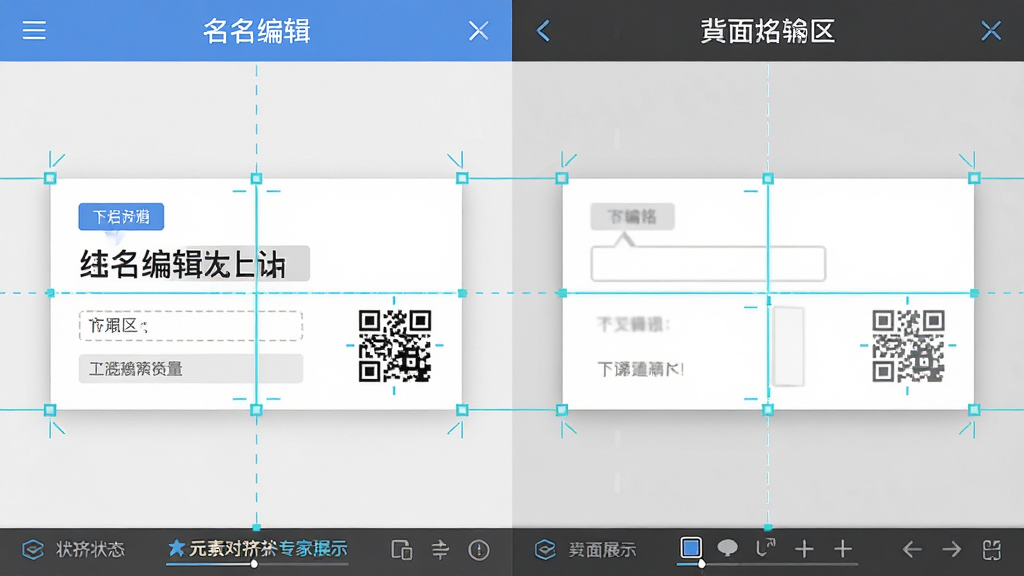Viewport: 1024px width, 576px height.
Task: Click the top-right corner handle of the right card
Action: 974,178
